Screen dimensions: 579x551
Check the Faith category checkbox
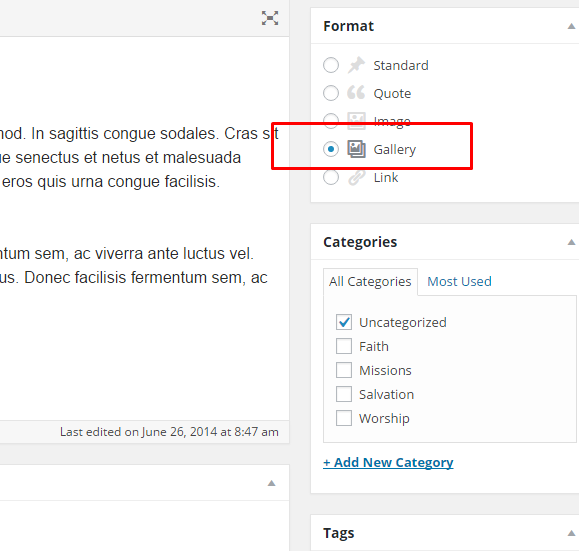[x=344, y=346]
